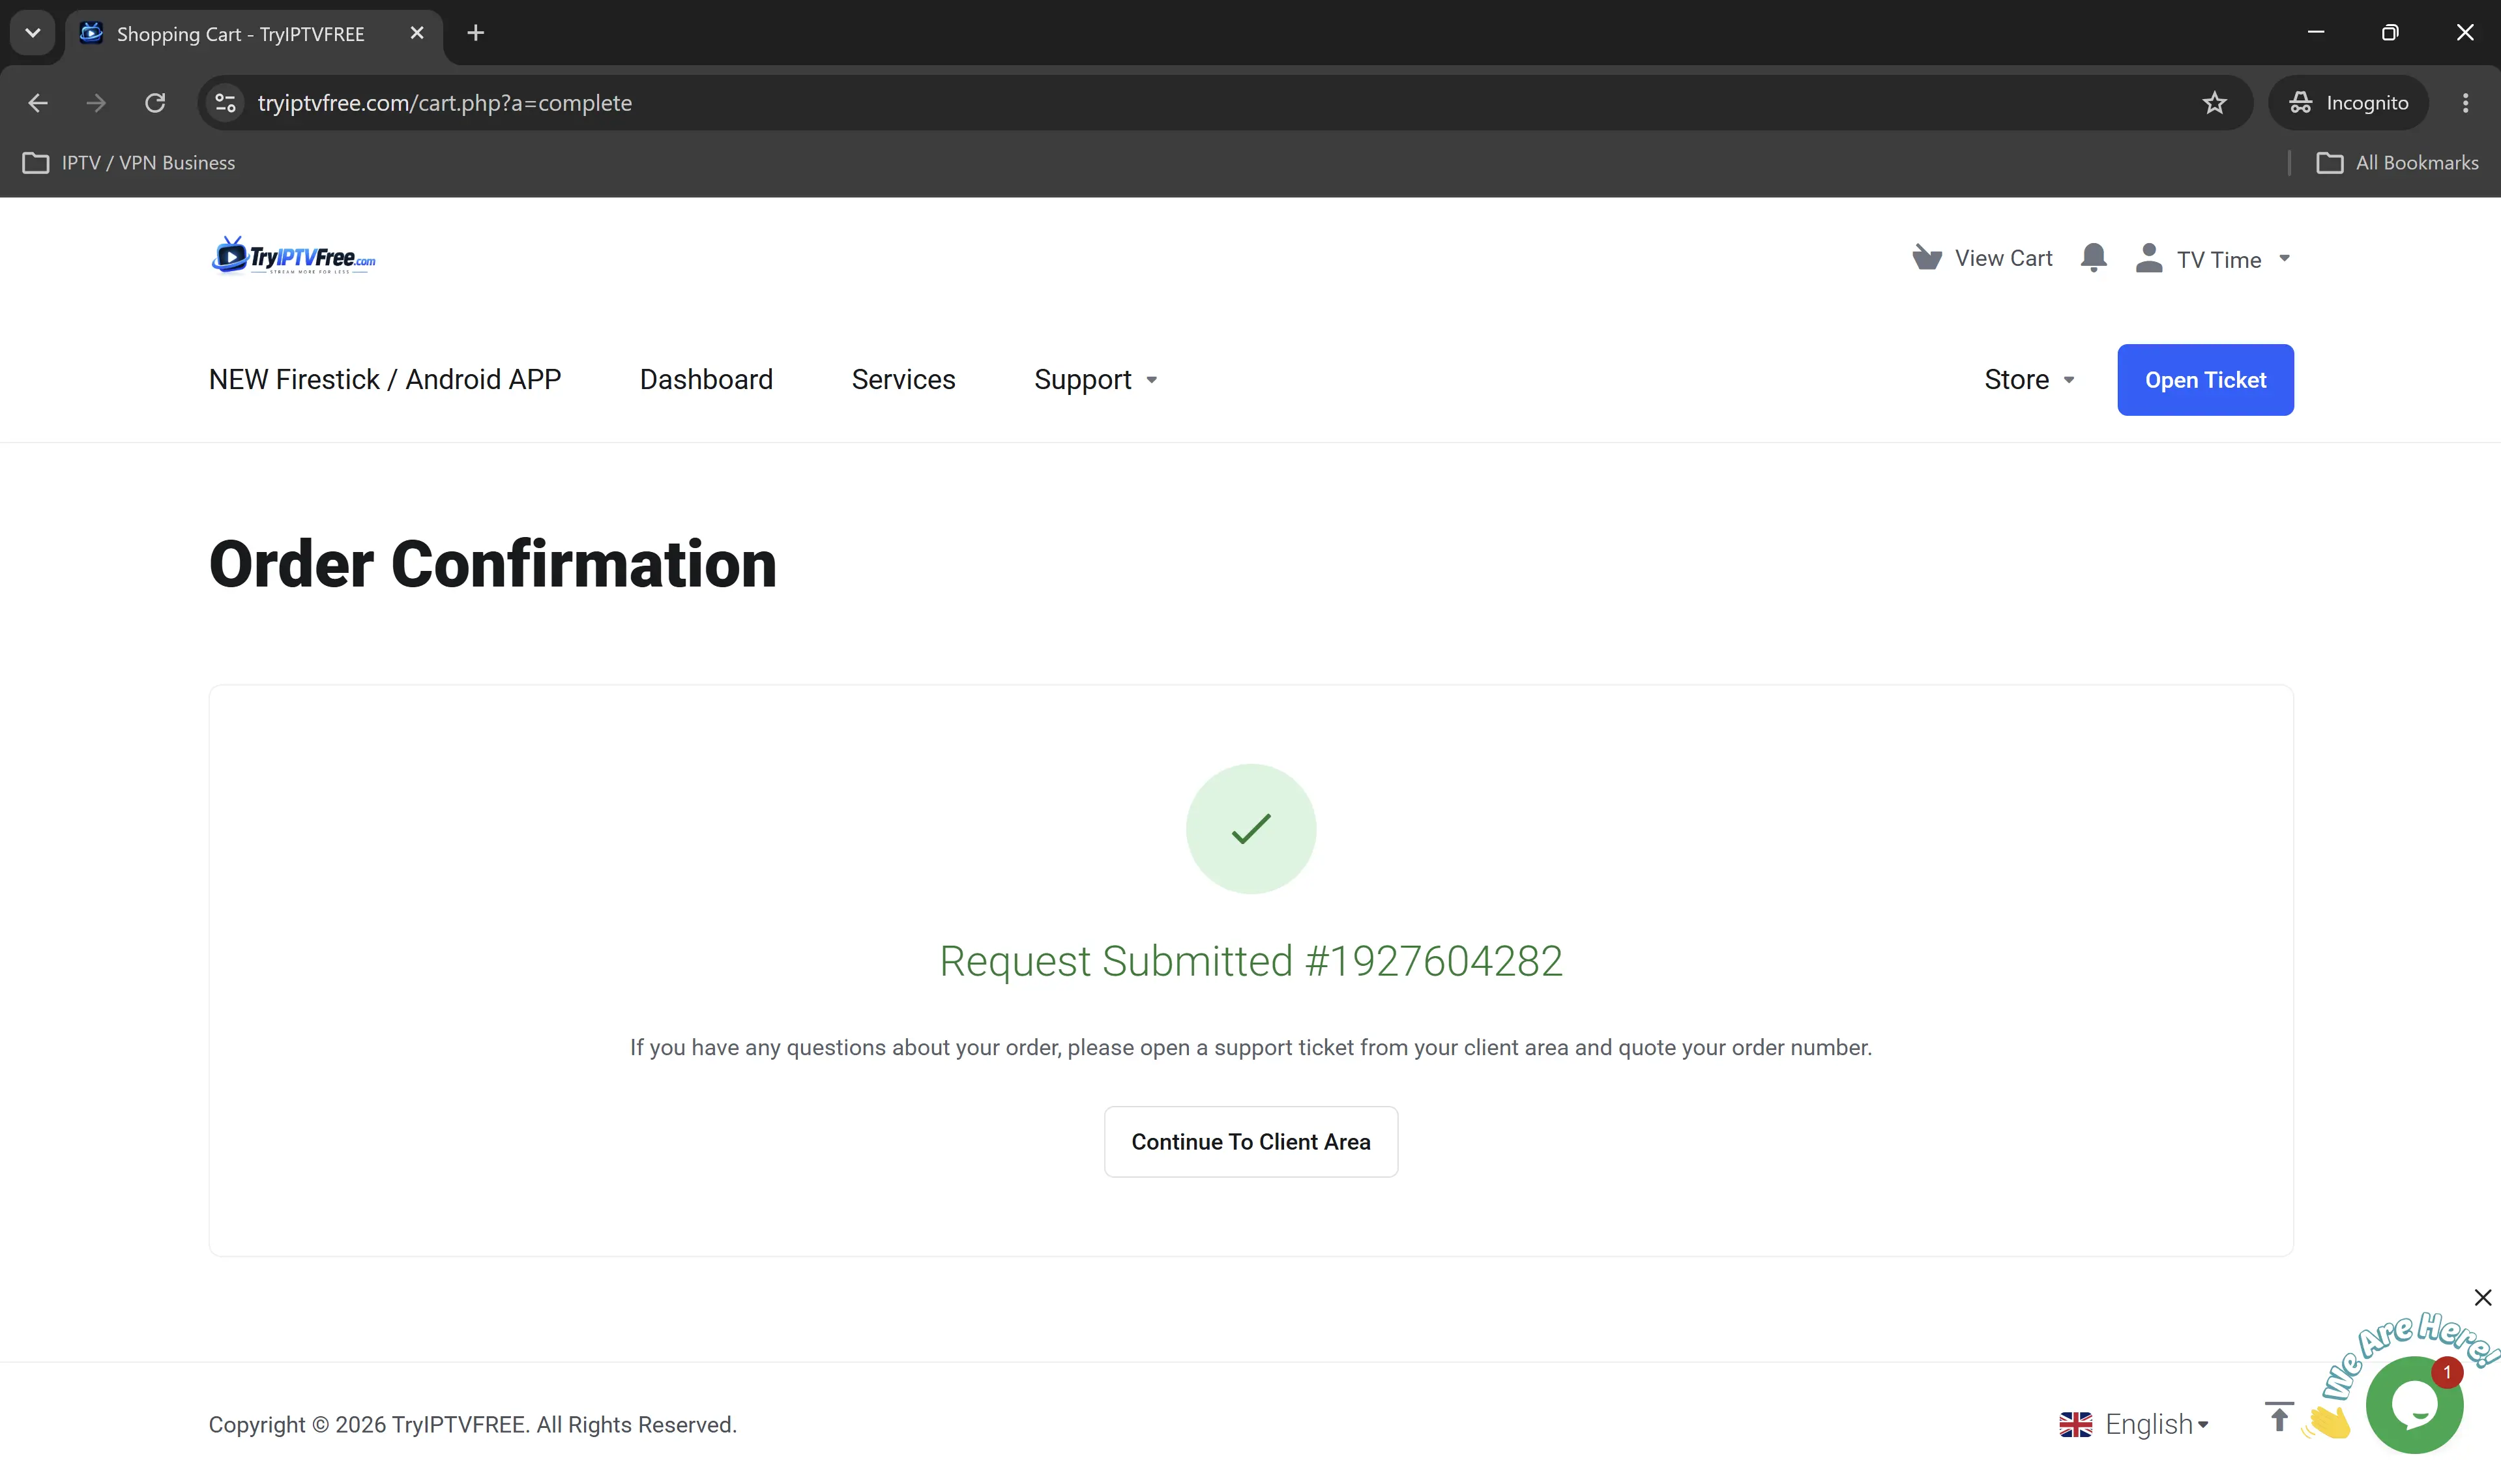Screen dimensions: 2501x1484
Task: Click the person avatar next to TV Time
Action: [2148, 258]
